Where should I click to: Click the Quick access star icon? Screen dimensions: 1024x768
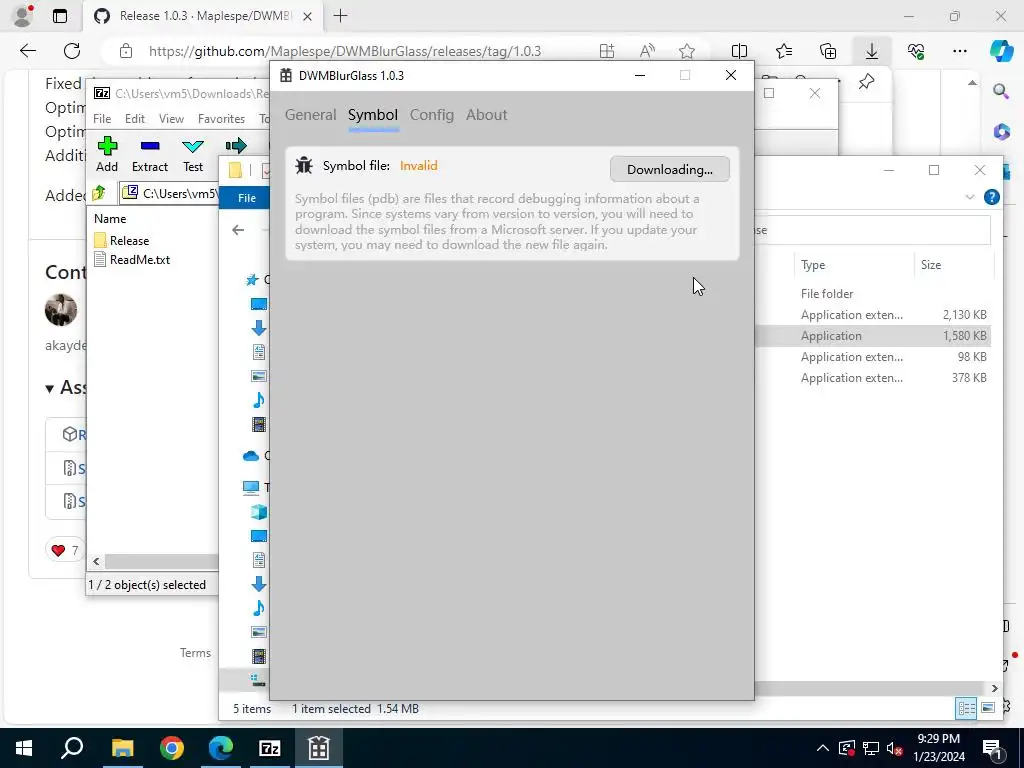click(x=251, y=280)
